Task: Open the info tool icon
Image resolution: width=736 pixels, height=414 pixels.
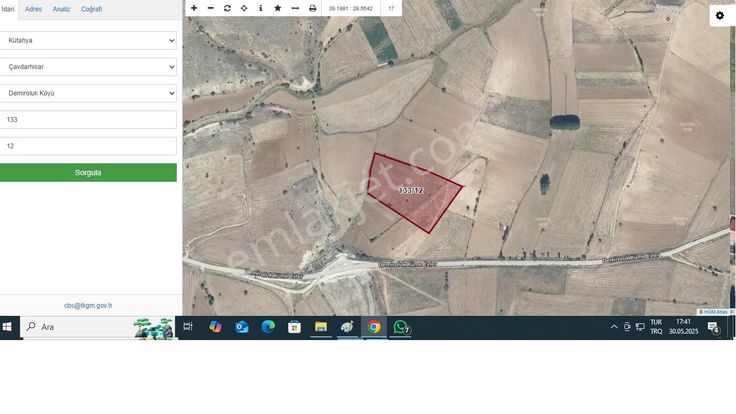Action: coord(261,8)
